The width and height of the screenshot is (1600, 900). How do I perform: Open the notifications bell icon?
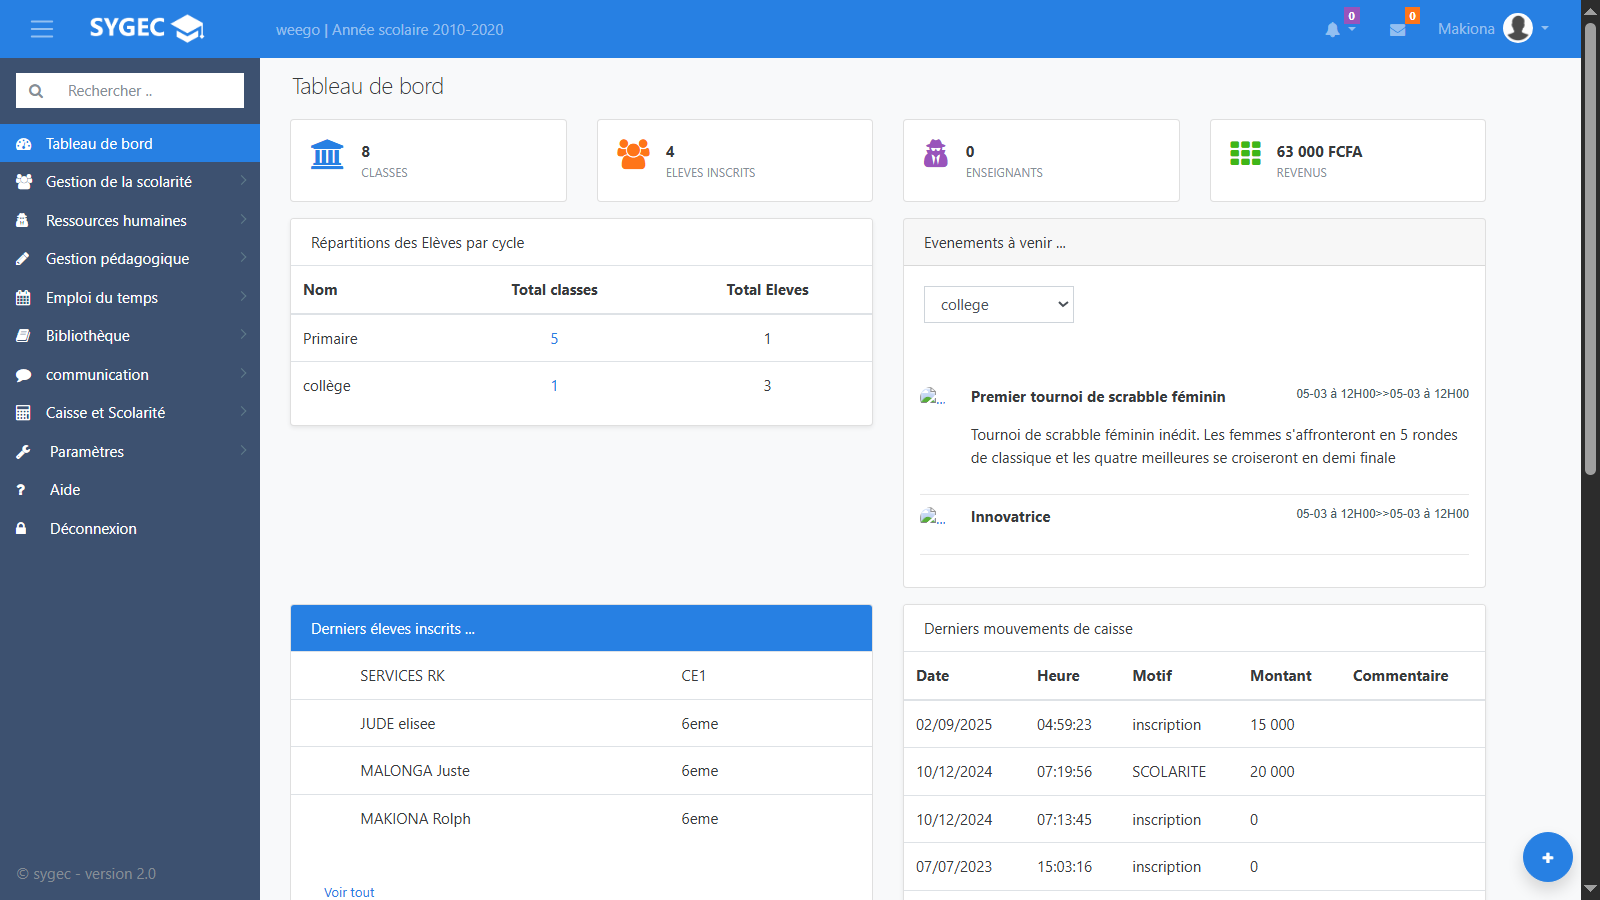pyautogui.click(x=1332, y=30)
